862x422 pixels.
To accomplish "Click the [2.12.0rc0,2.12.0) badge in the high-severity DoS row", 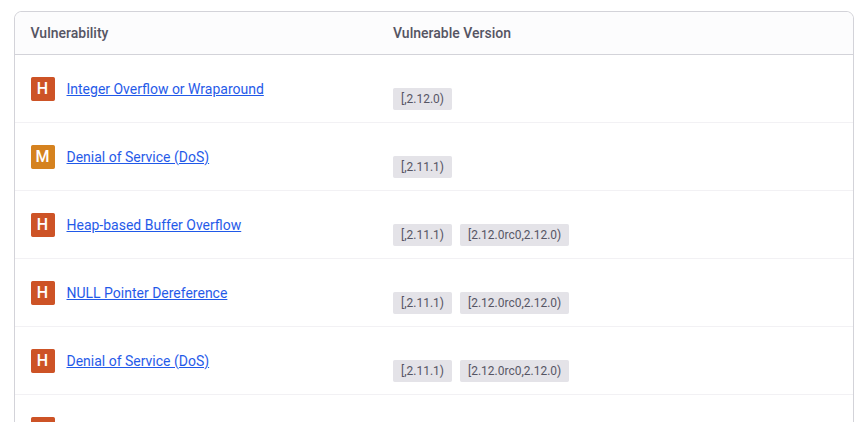I will (514, 371).
